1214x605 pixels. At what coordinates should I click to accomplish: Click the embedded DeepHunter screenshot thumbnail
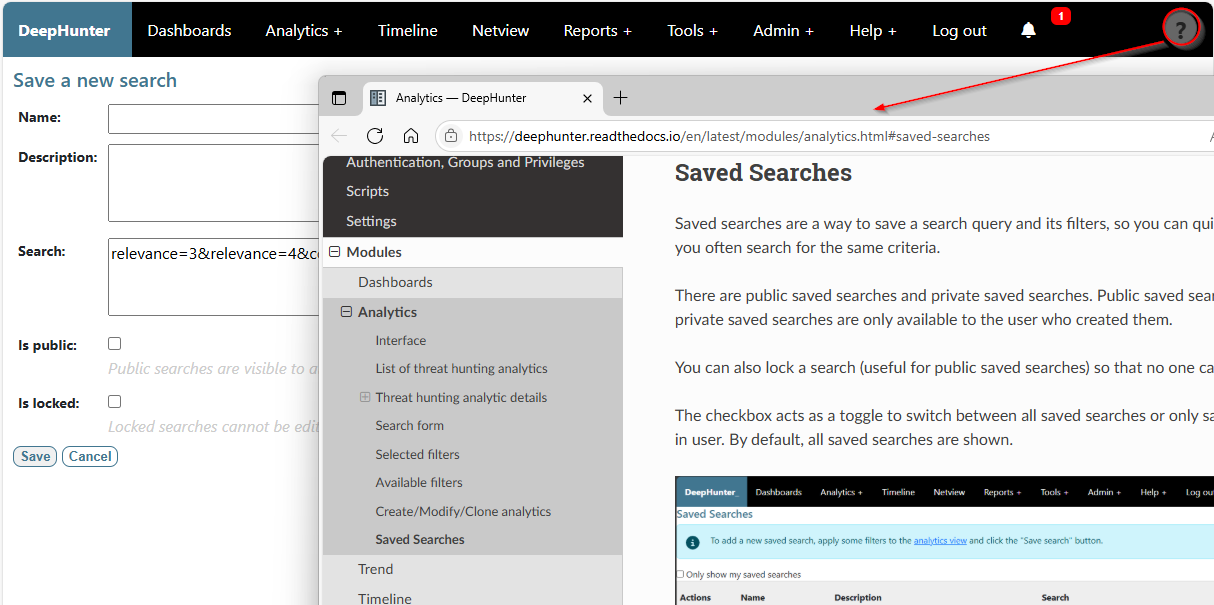tap(944, 540)
